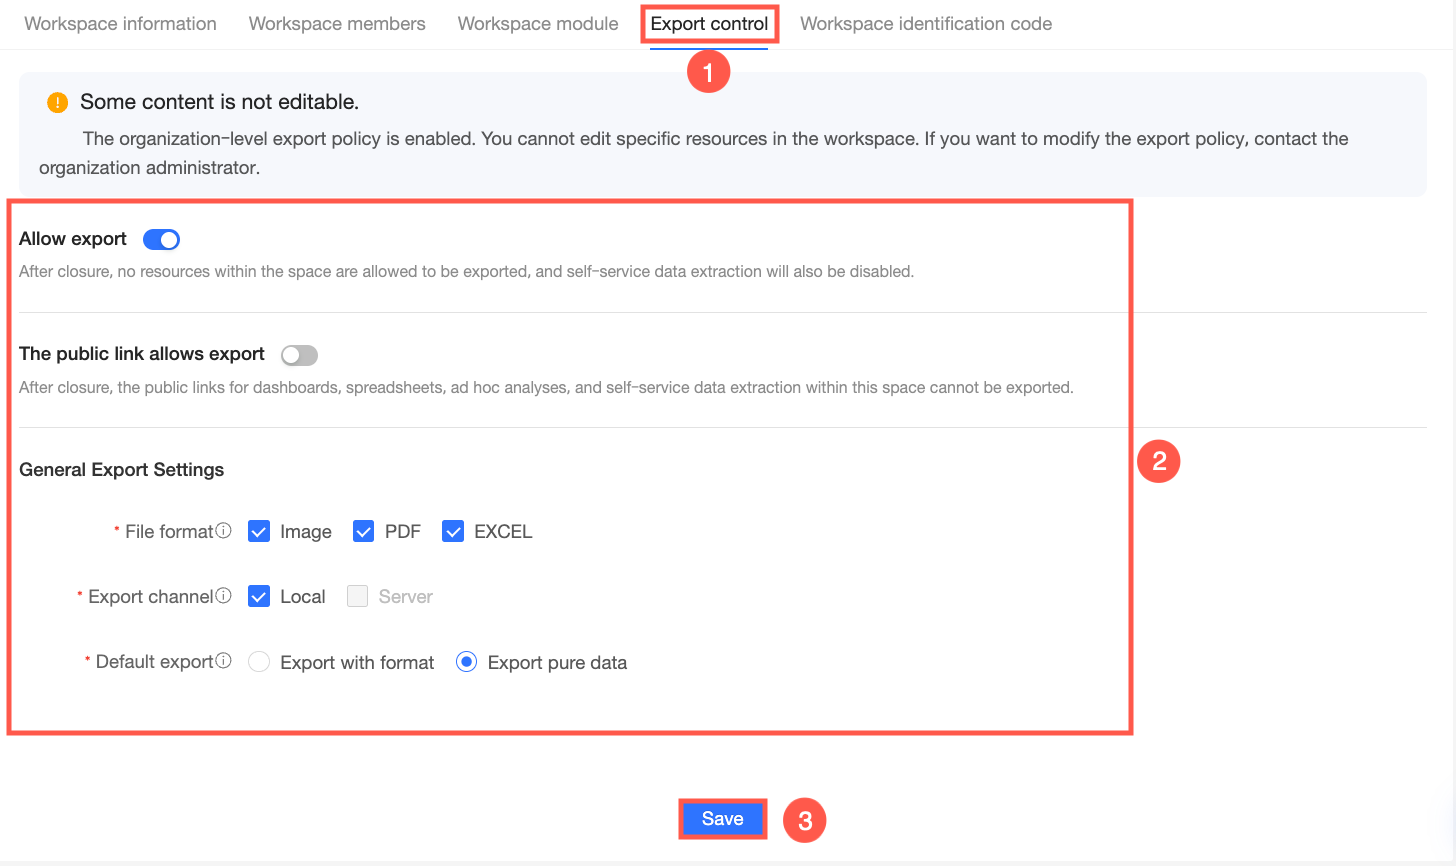Viewport: 1456px width, 866px height.
Task: Enable the public link allows export switch
Action: point(299,355)
